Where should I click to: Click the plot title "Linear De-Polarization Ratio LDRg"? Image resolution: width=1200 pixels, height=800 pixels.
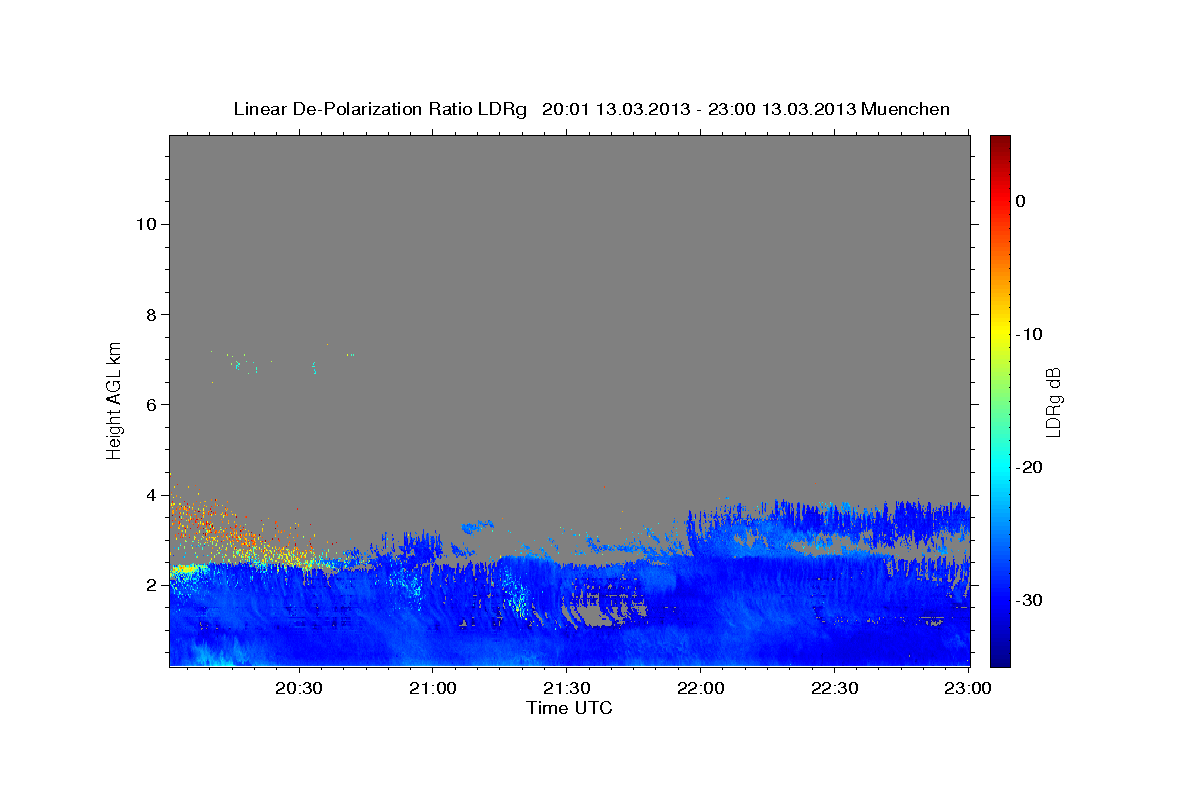[380, 109]
